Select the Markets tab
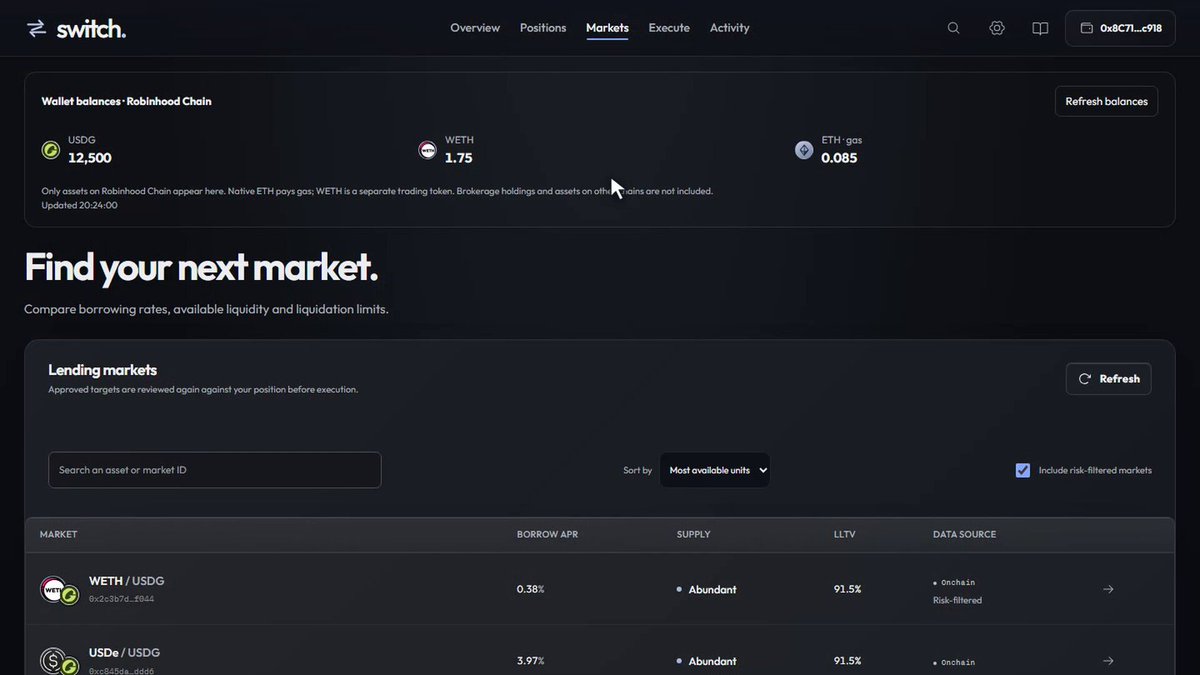 pos(607,28)
